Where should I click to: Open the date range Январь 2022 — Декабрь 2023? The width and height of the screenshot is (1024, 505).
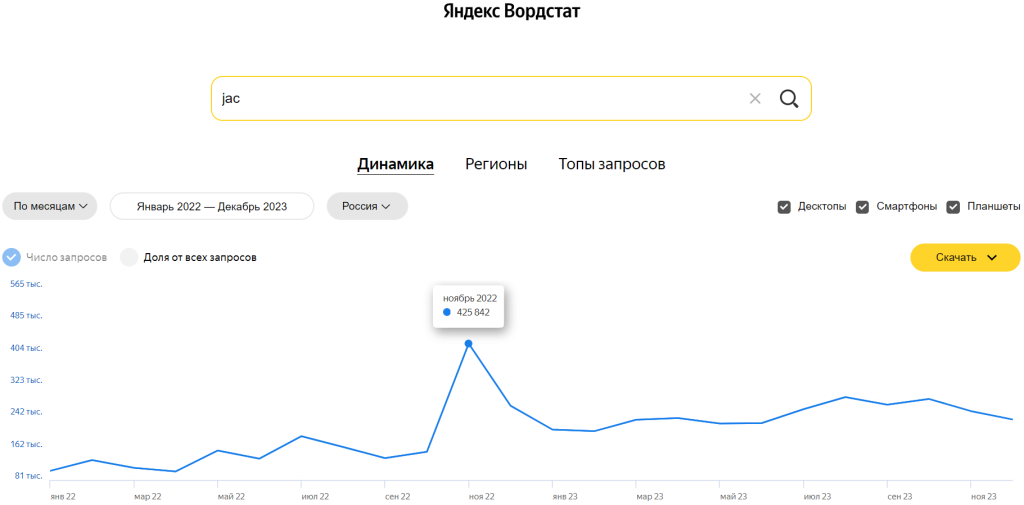(212, 206)
